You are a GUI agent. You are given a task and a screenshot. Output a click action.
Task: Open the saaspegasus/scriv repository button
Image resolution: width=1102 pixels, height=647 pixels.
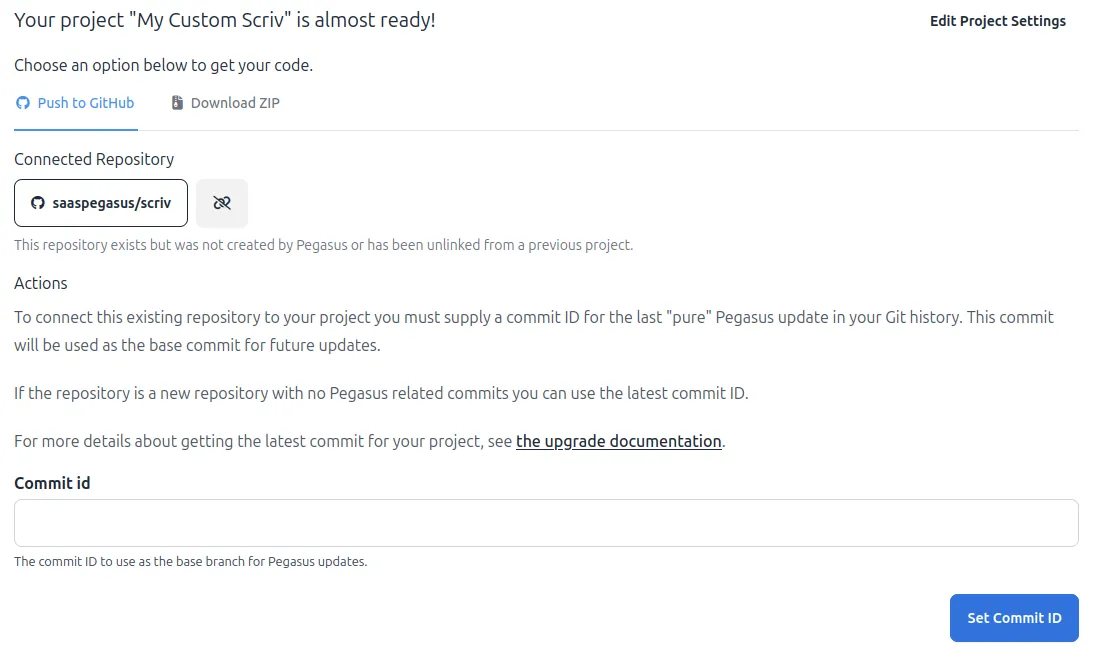[x=100, y=203]
